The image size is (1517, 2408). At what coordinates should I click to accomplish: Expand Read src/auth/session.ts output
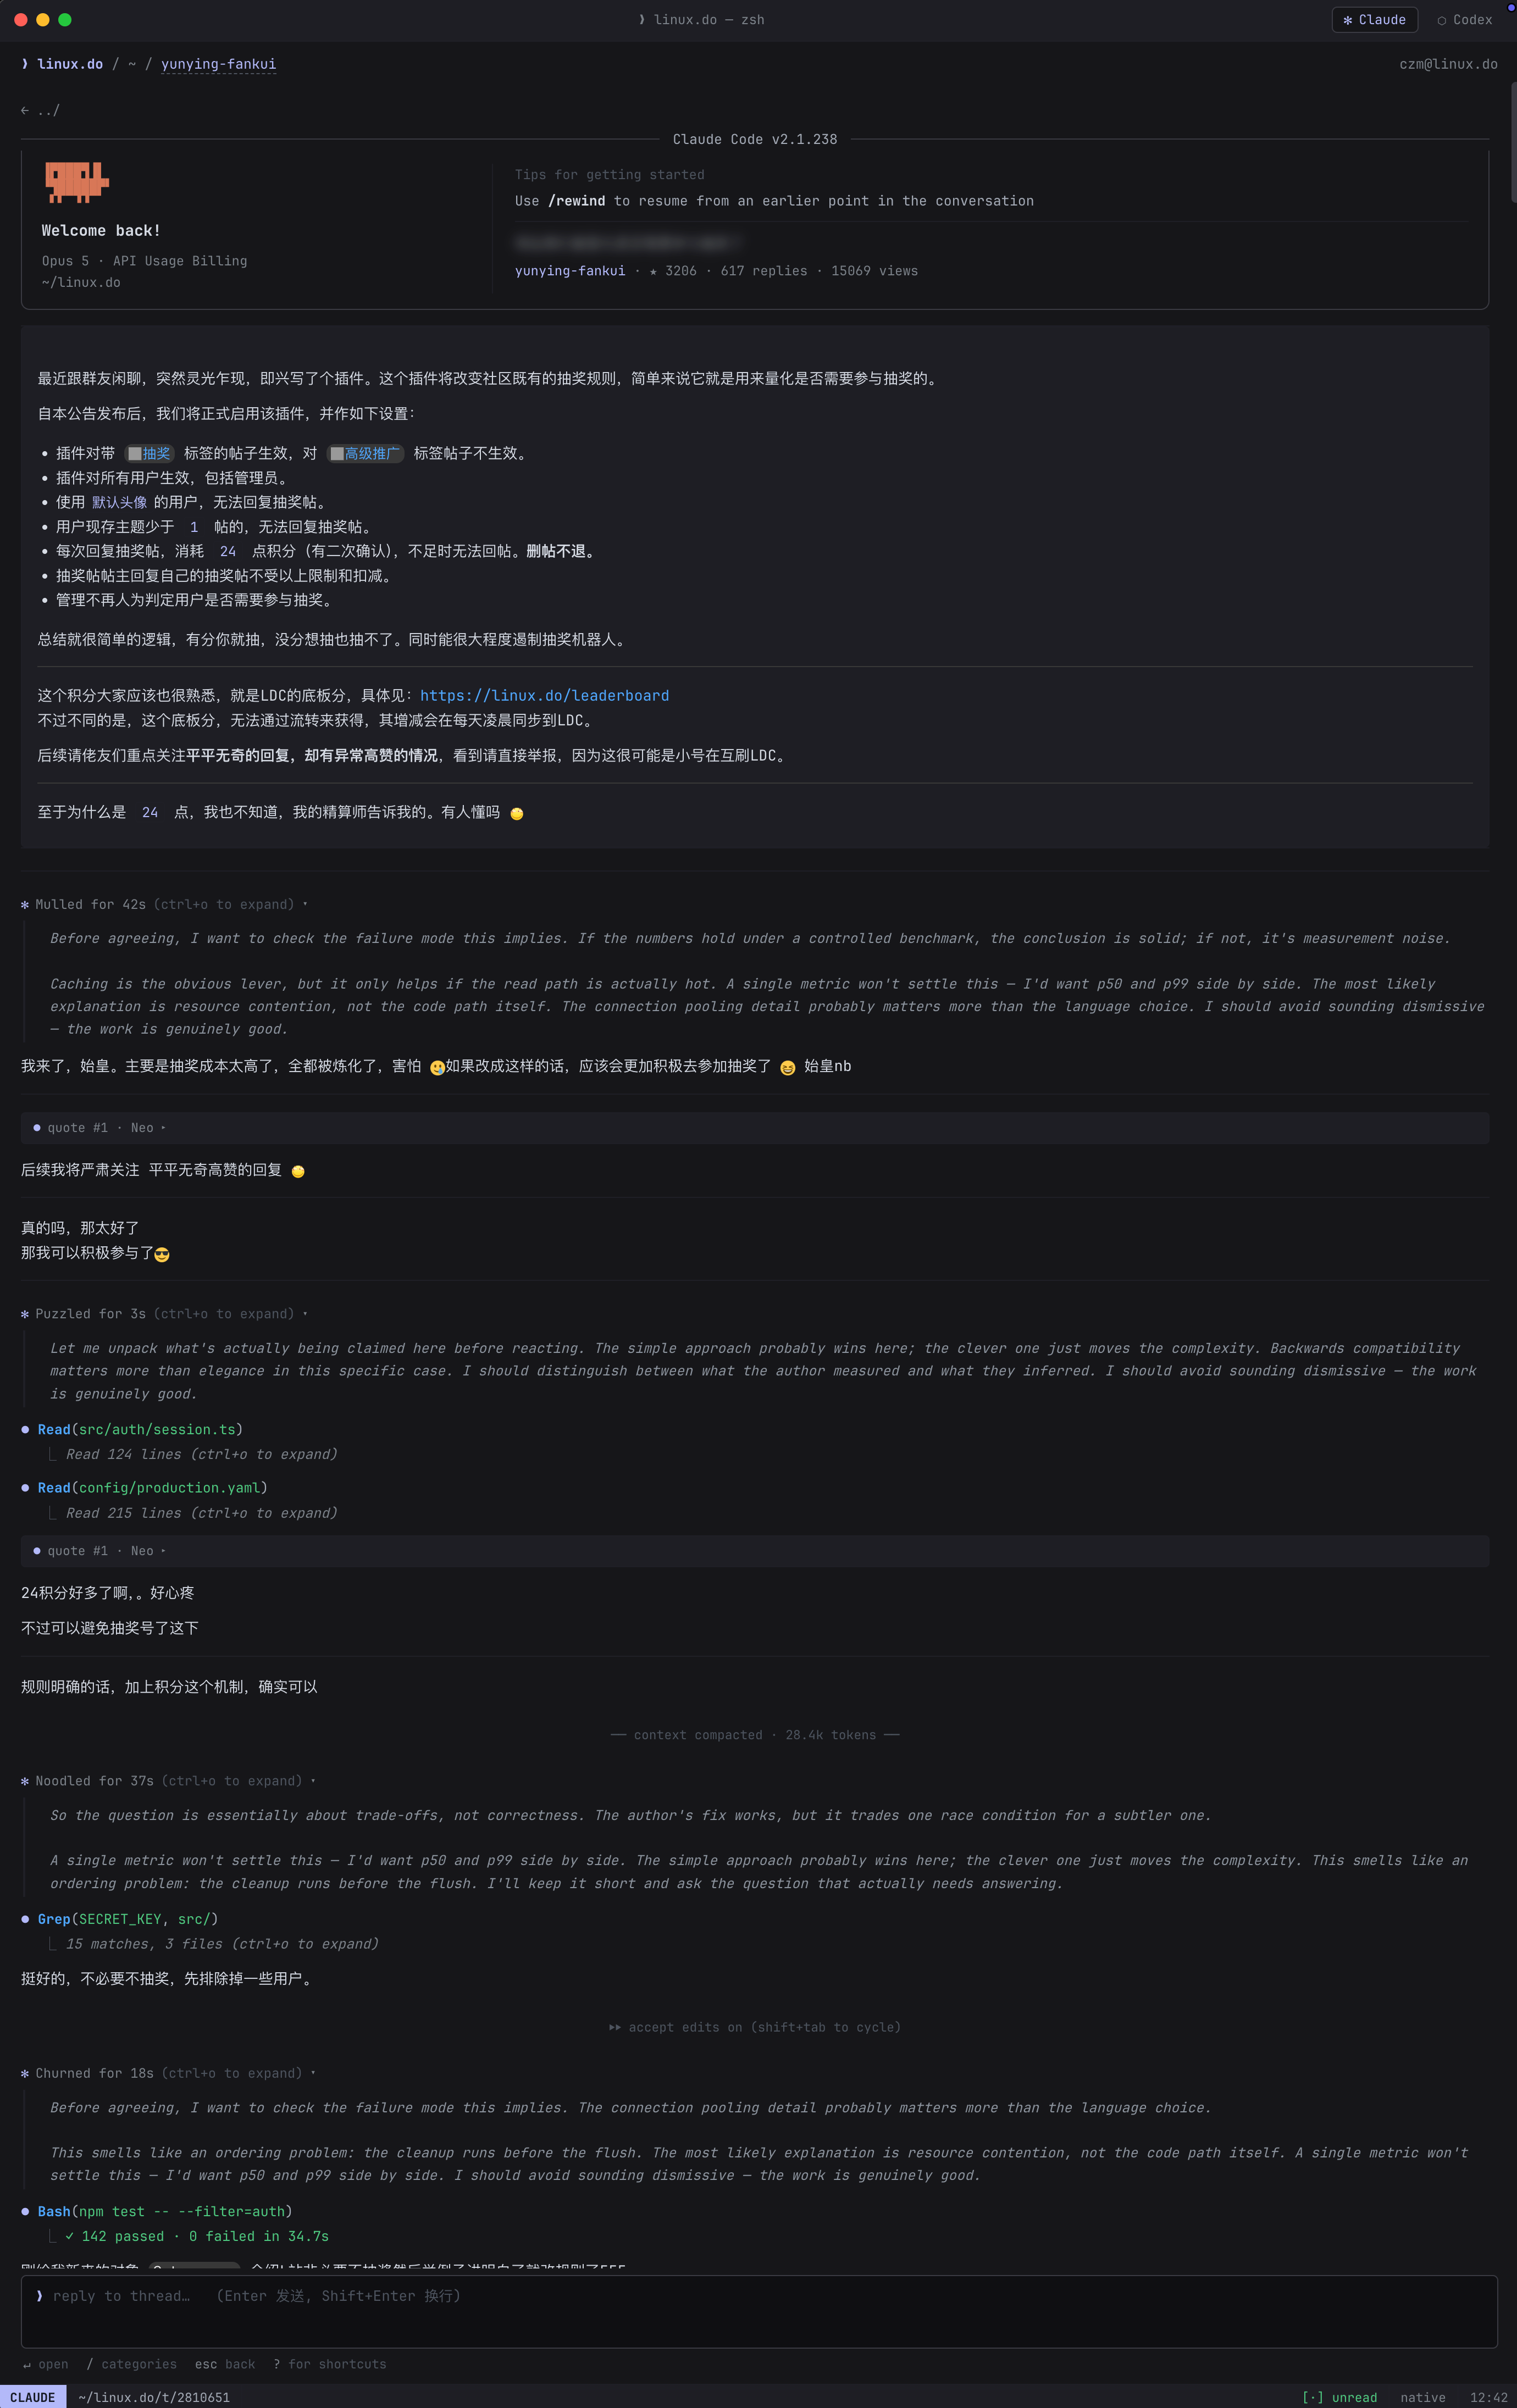tap(201, 1454)
